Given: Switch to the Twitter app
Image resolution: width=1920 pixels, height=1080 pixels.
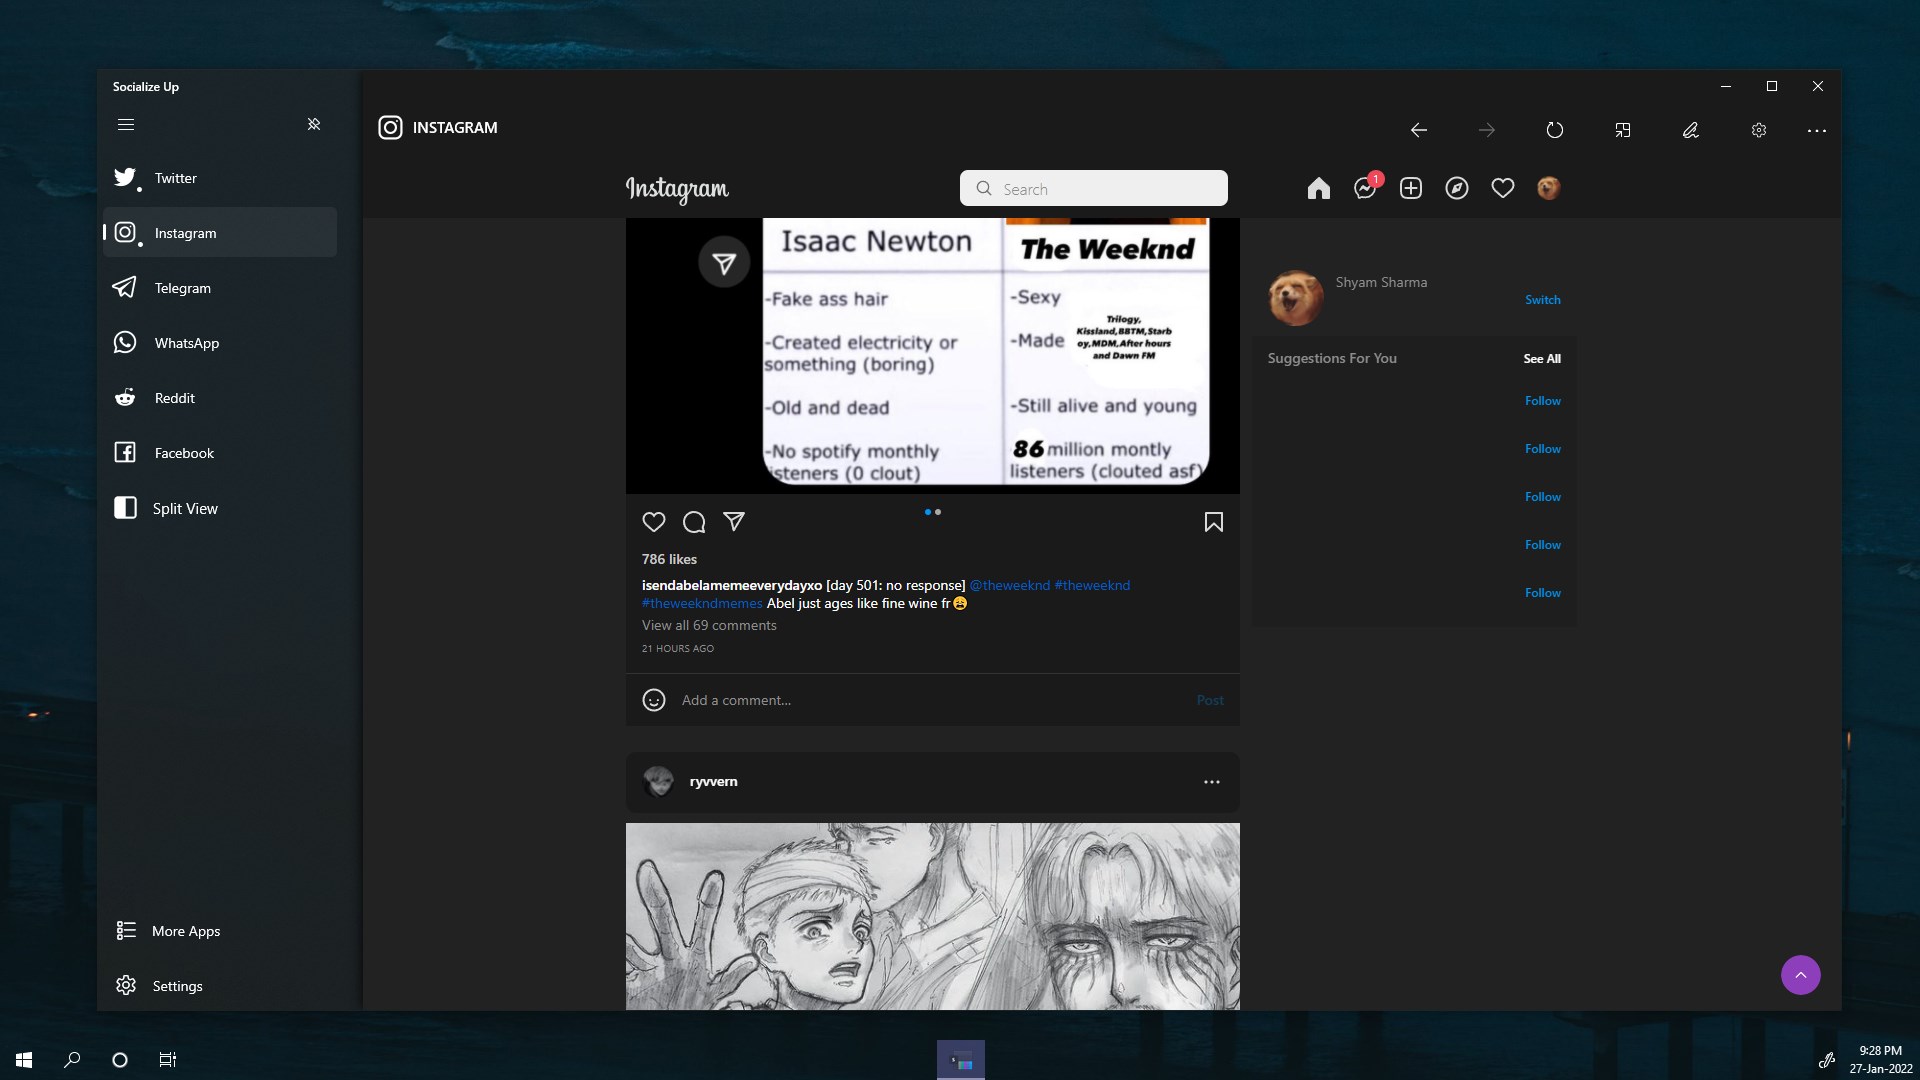Looking at the screenshot, I should coord(175,178).
